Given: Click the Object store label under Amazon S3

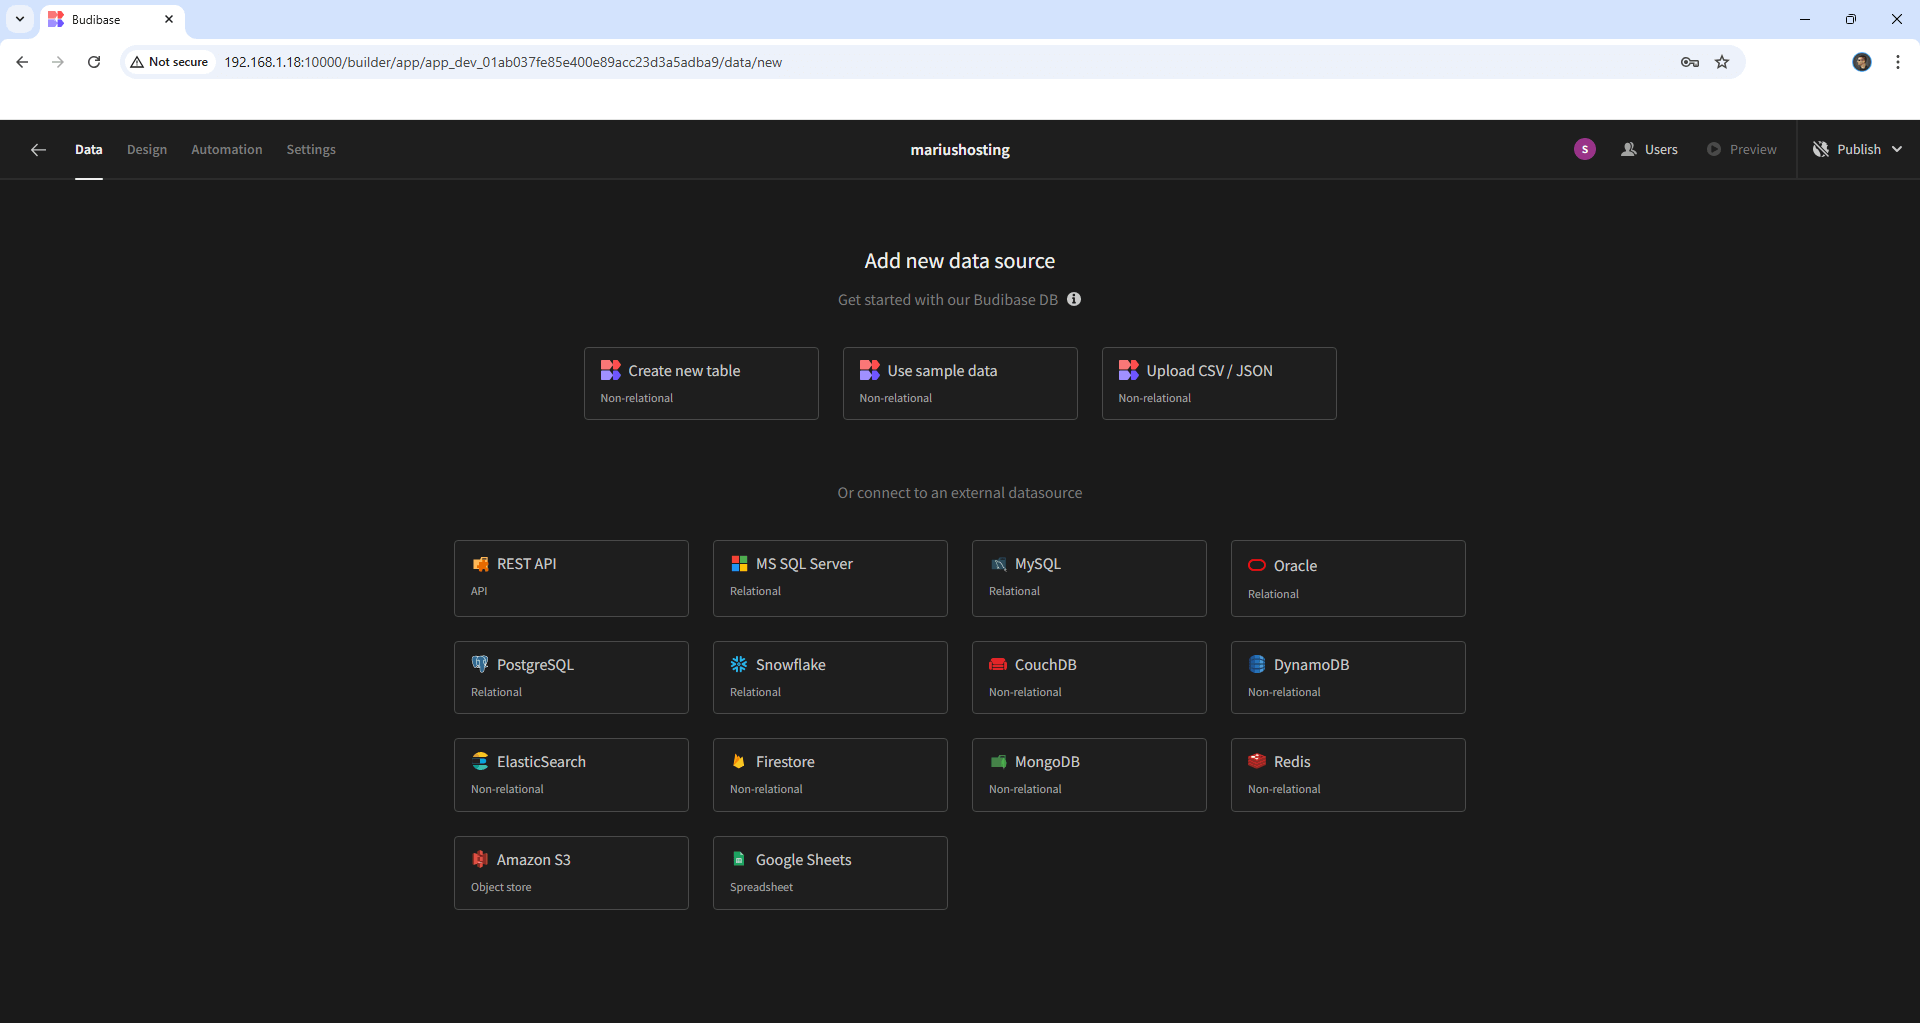Looking at the screenshot, I should click(x=501, y=887).
